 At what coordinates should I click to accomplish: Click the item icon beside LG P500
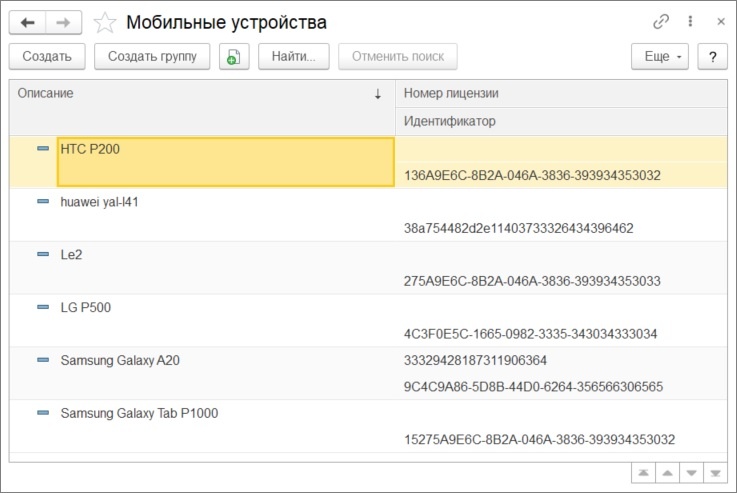point(43,307)
